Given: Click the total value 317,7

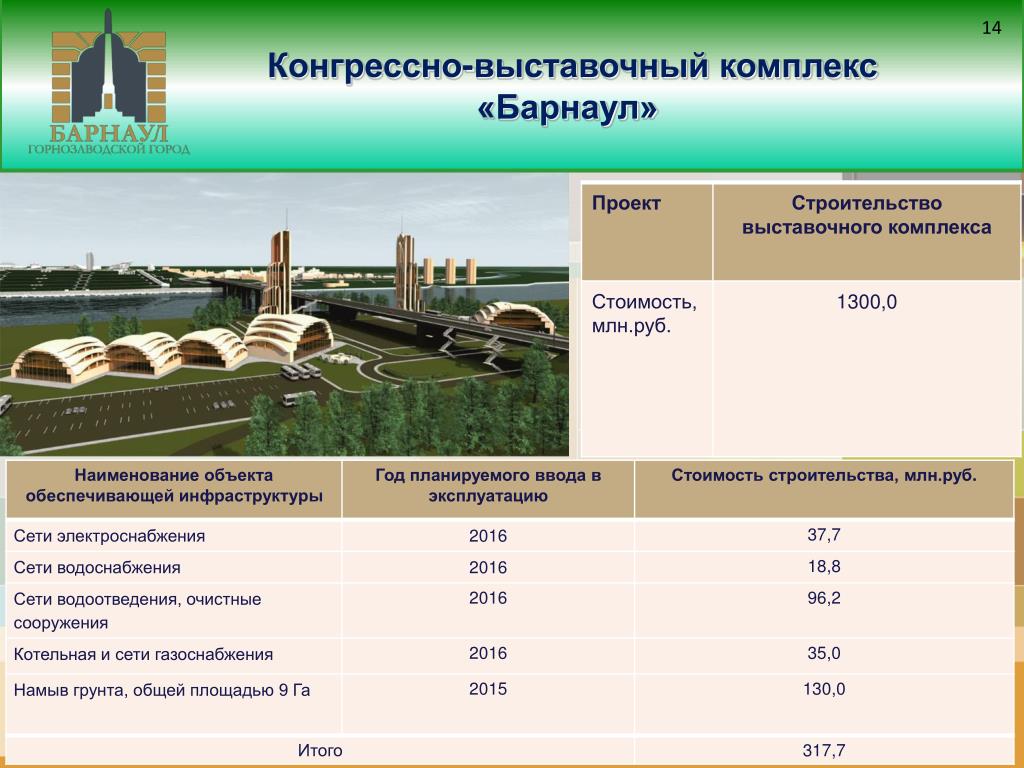Looking at the screenshot, I should 824,750.
